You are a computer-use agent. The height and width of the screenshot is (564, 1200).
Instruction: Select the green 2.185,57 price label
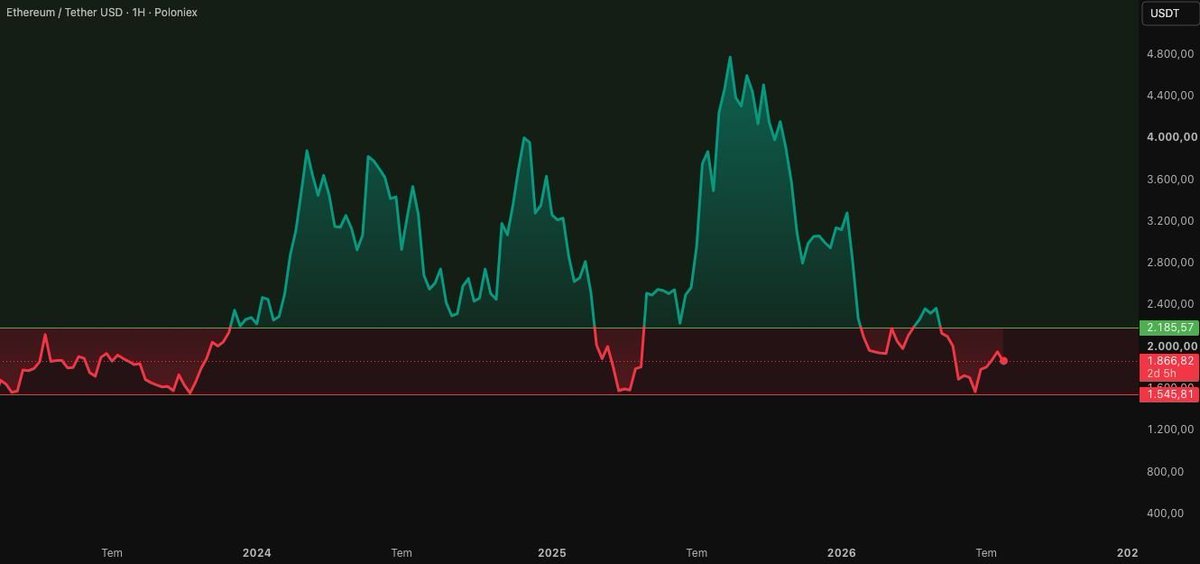[x=1167, y=328]
